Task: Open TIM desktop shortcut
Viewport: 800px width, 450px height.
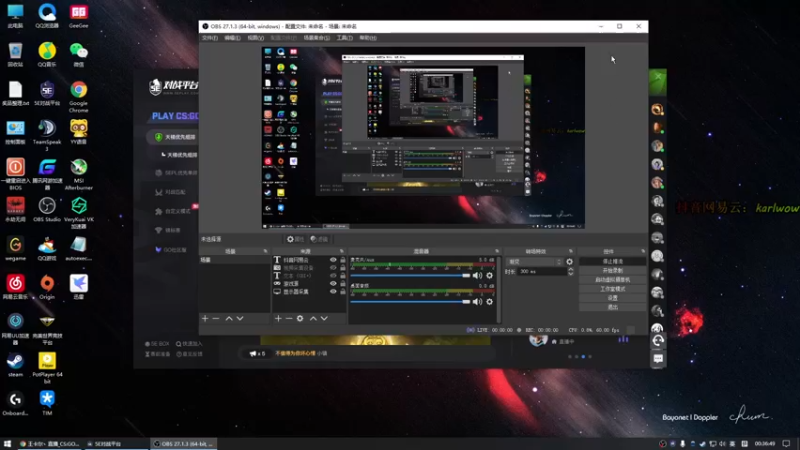Action: pyautogui.click(x=47, y=403)
